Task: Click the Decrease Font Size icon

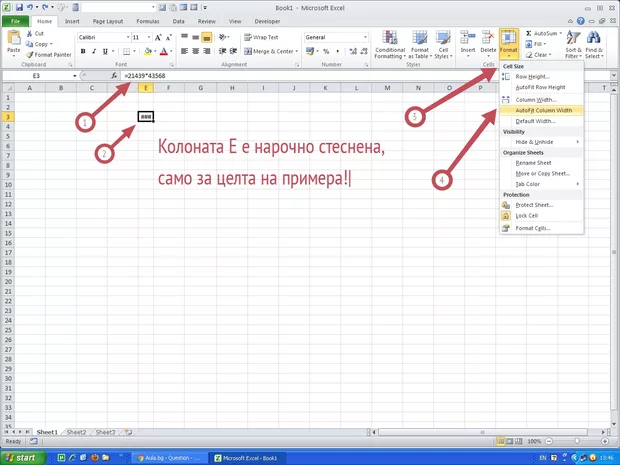Action: coord(169,38)
